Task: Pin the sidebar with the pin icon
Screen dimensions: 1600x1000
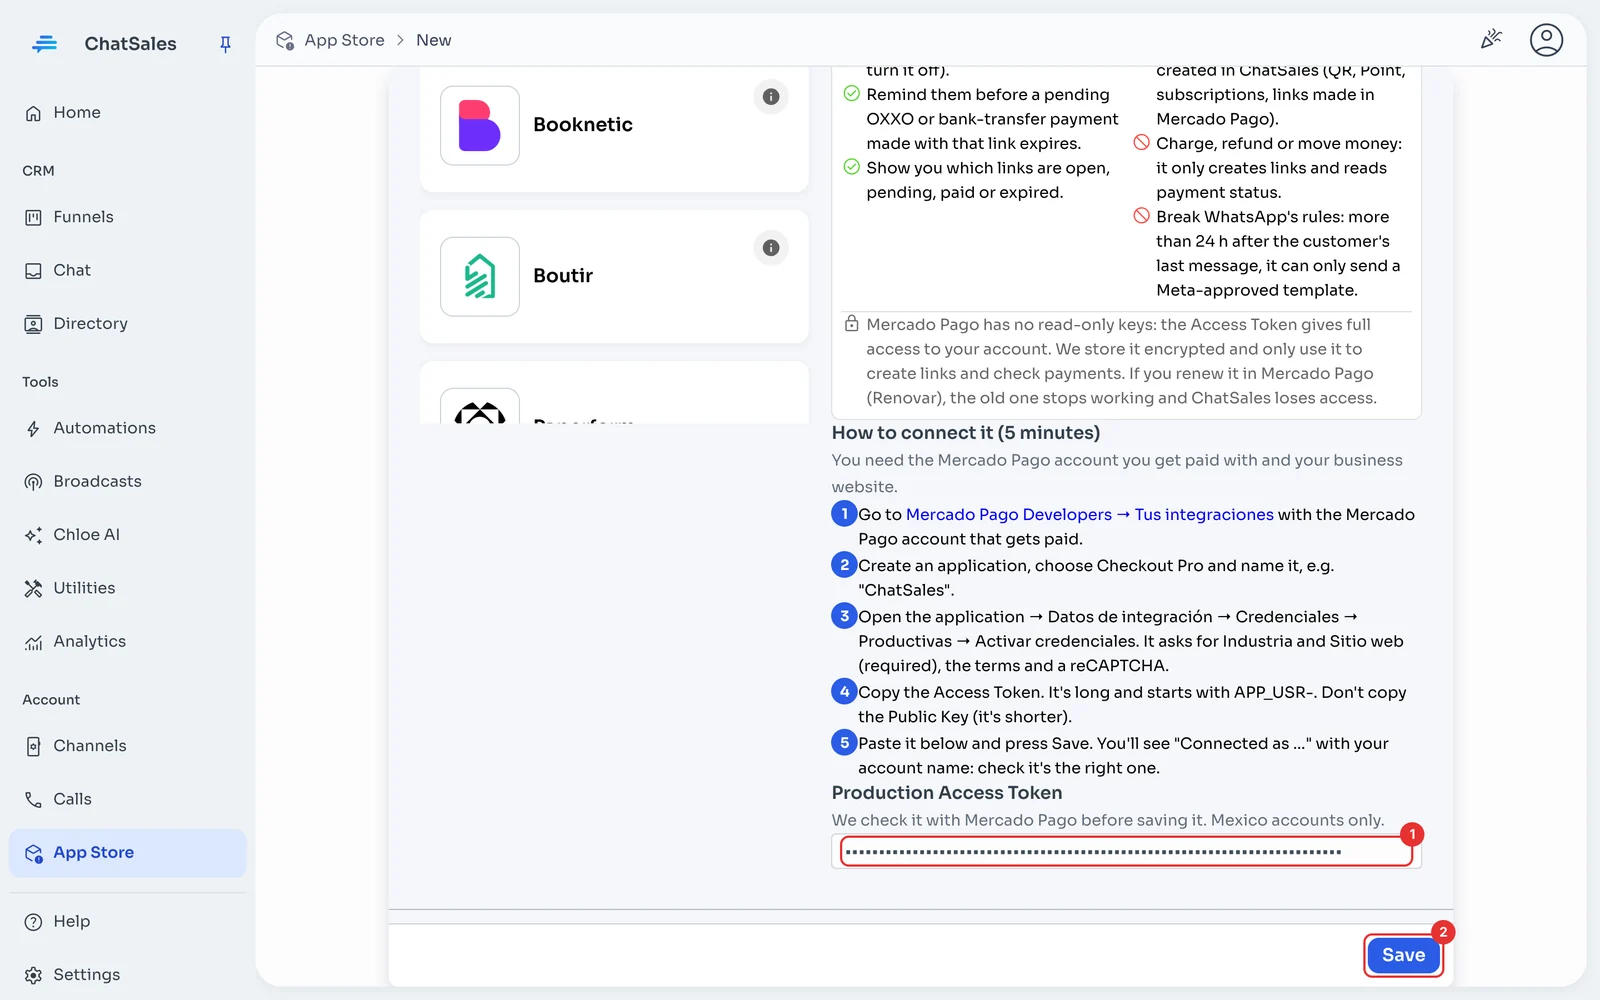Action: tap(225, 44)
